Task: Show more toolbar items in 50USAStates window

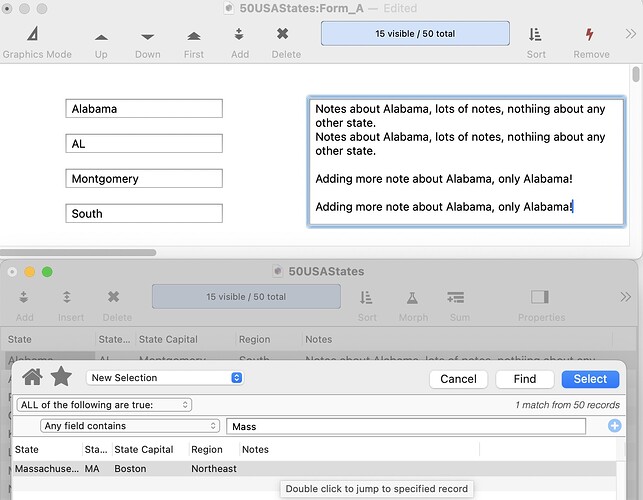Action: (625, 297)
